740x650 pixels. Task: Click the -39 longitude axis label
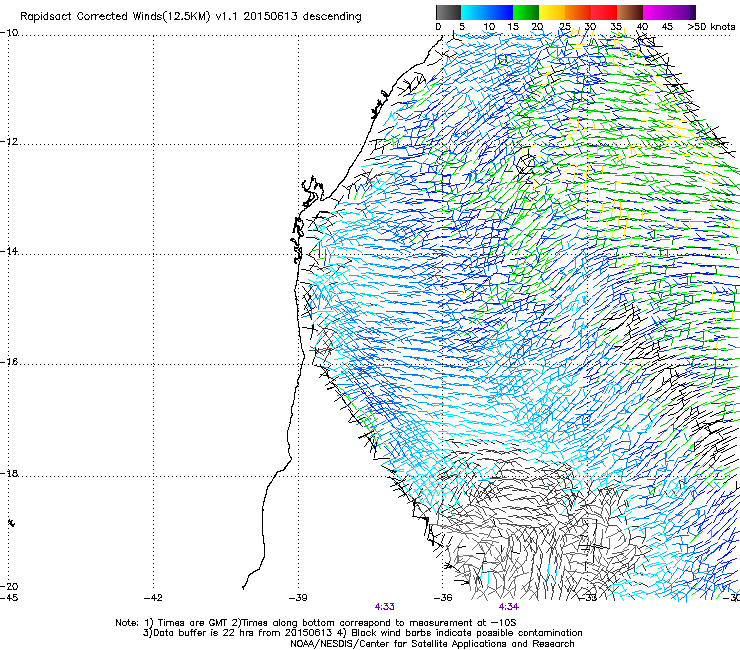tap(298, 598)
